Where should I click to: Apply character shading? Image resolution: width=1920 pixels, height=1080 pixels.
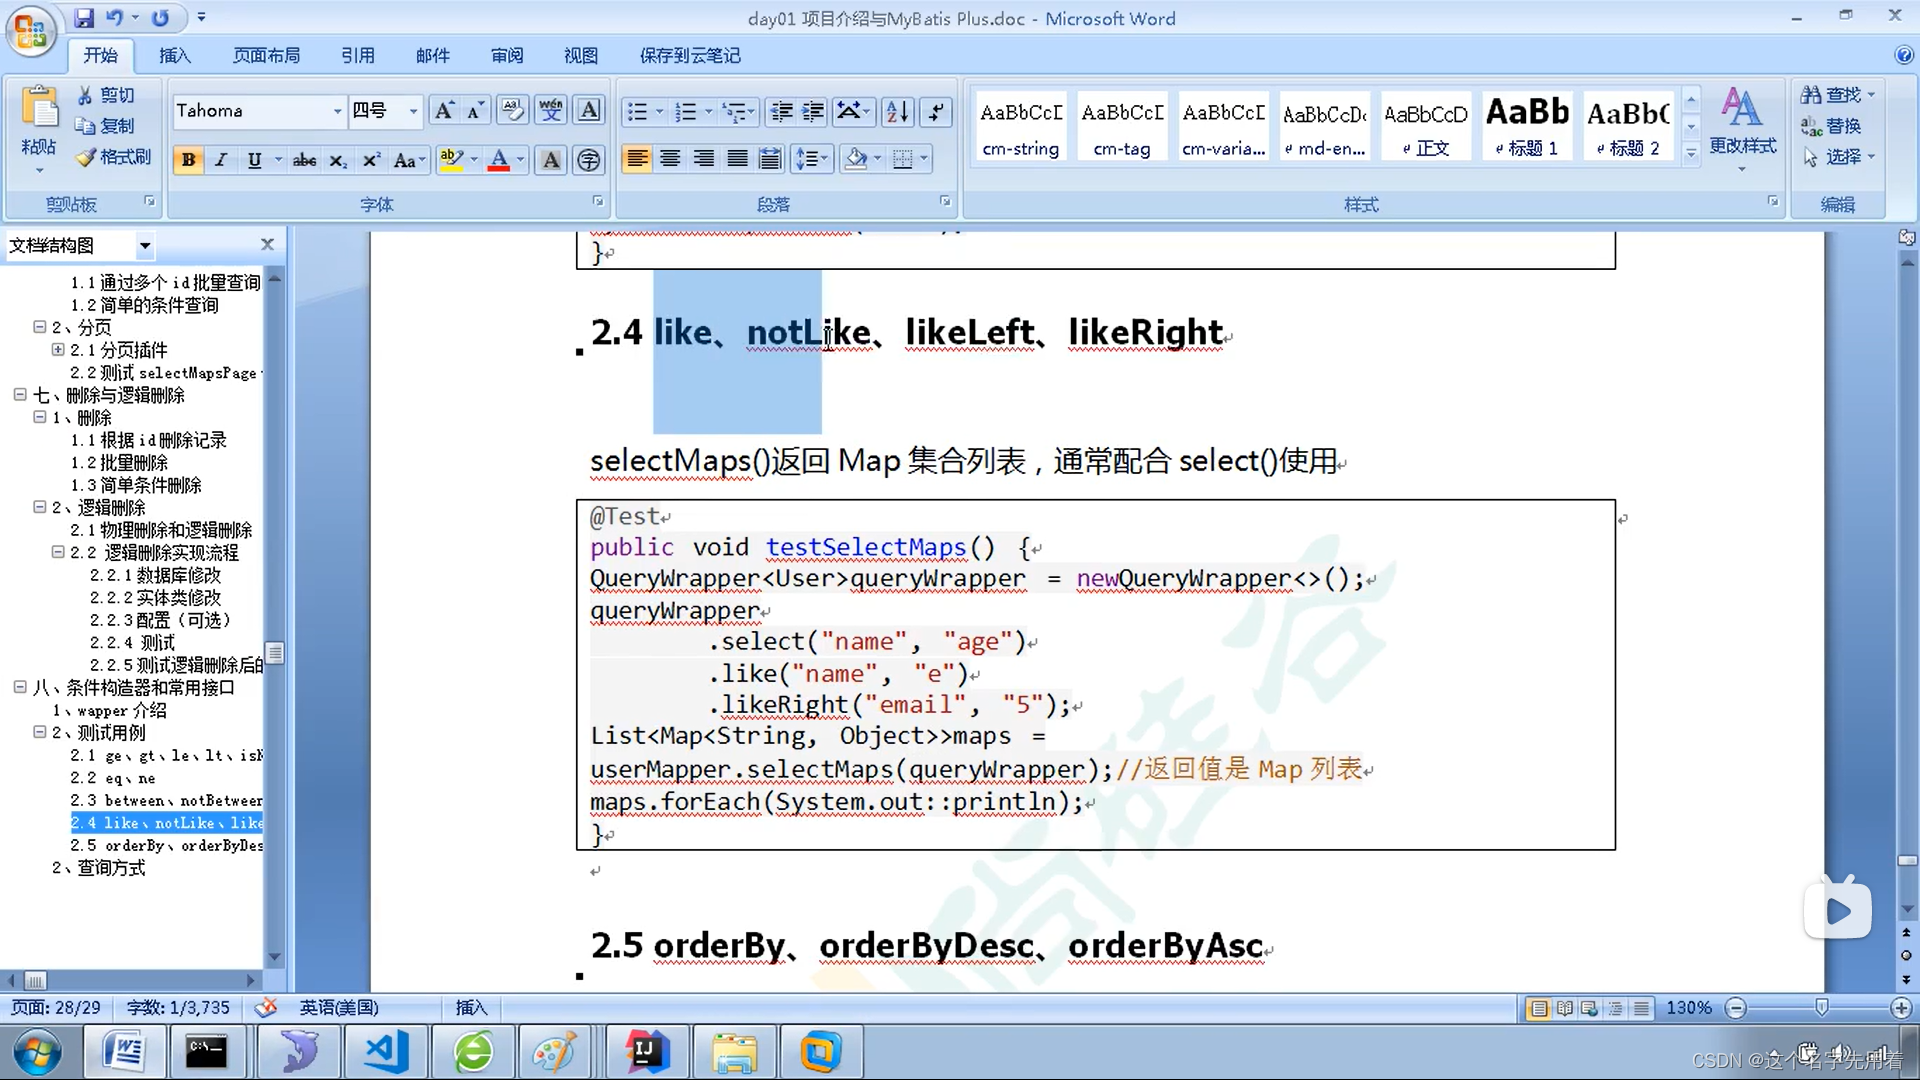551,160
